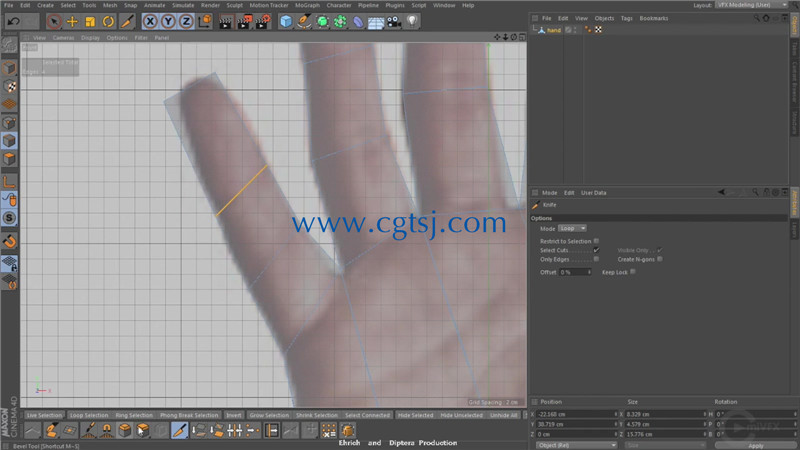The width and height of the screenshot is (800, 450).
Task: Toggle the X axis lock
Action: (x=150, y=21)
